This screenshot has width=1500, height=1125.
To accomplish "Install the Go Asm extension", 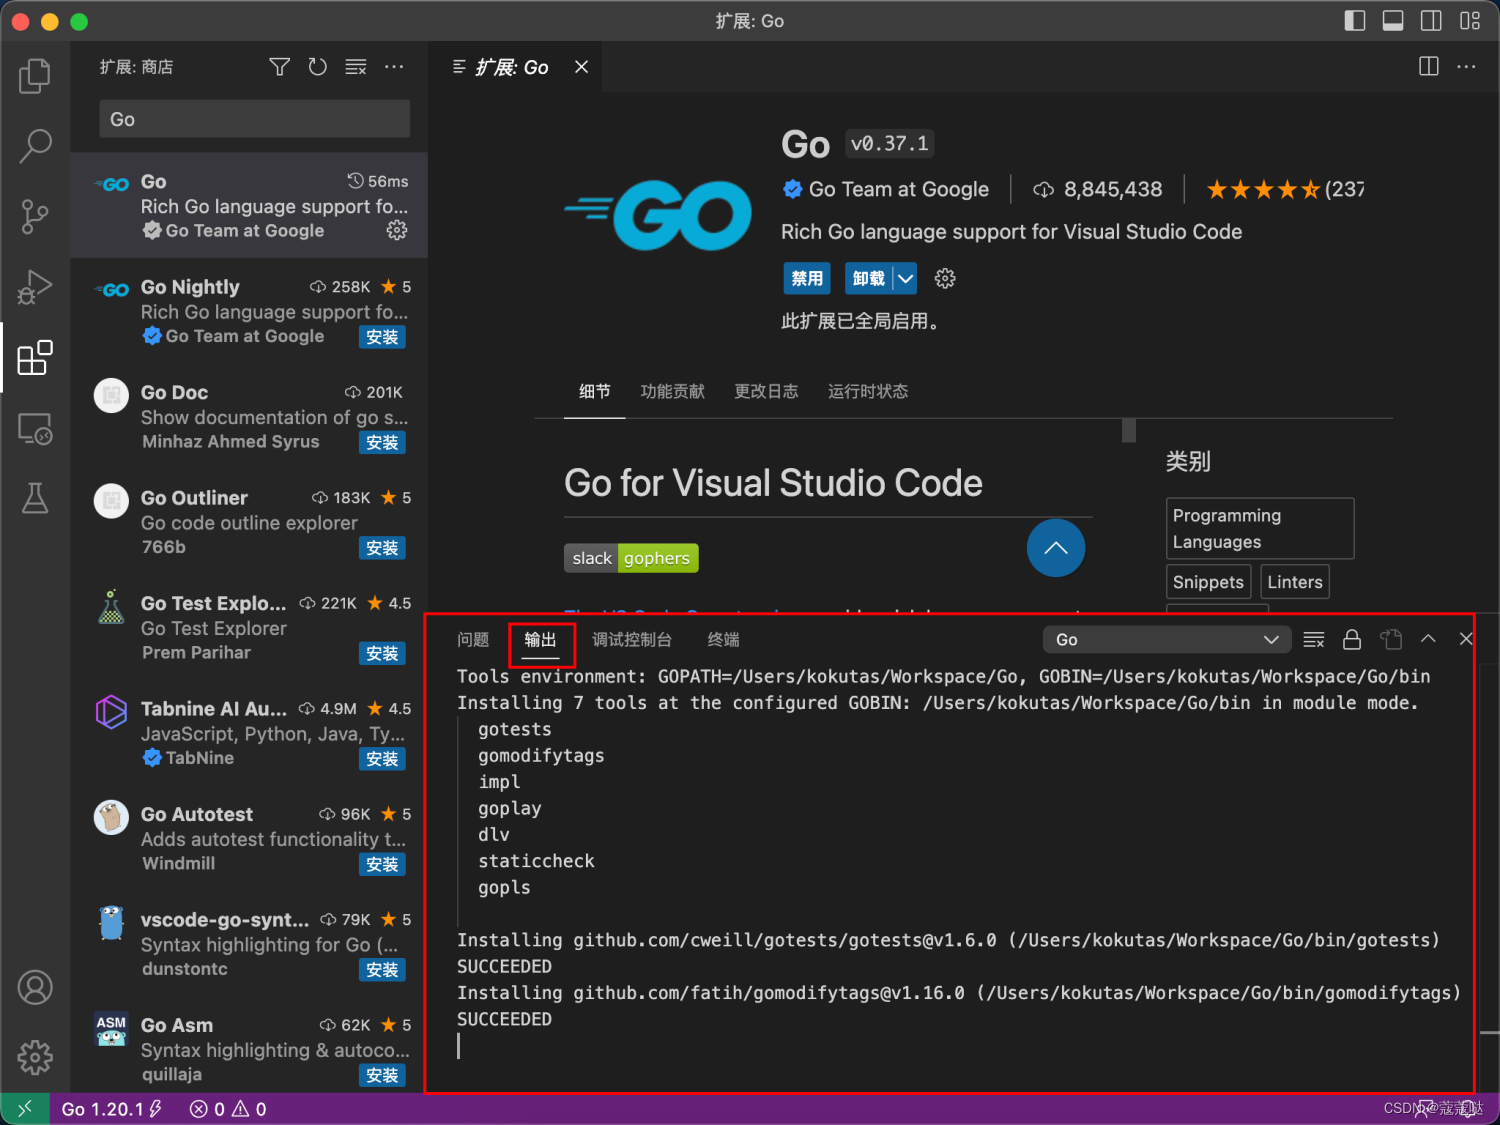I will click(382, 1075).
